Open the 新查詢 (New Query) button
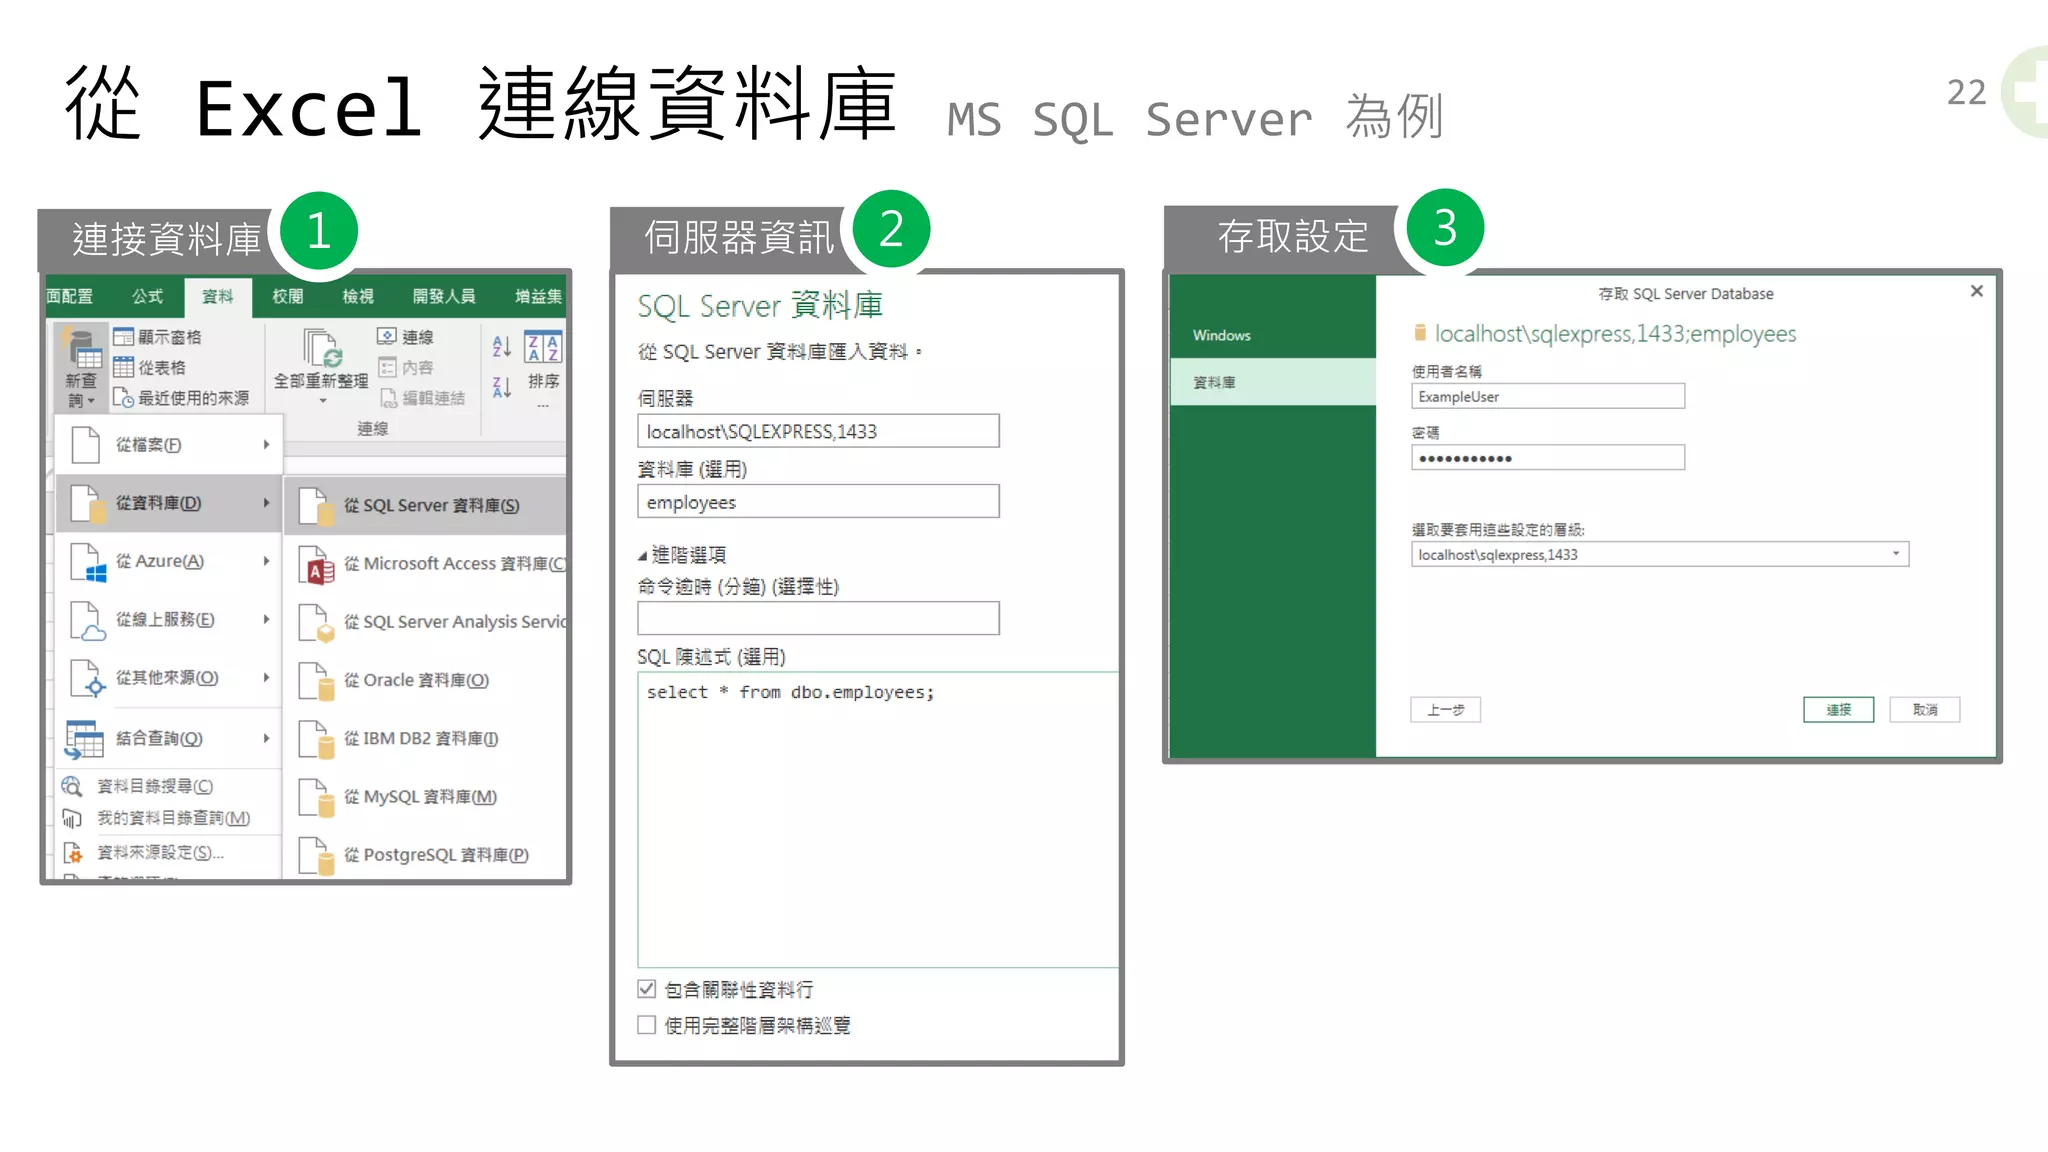2048x1152 pixels. [x=81, y=367]
